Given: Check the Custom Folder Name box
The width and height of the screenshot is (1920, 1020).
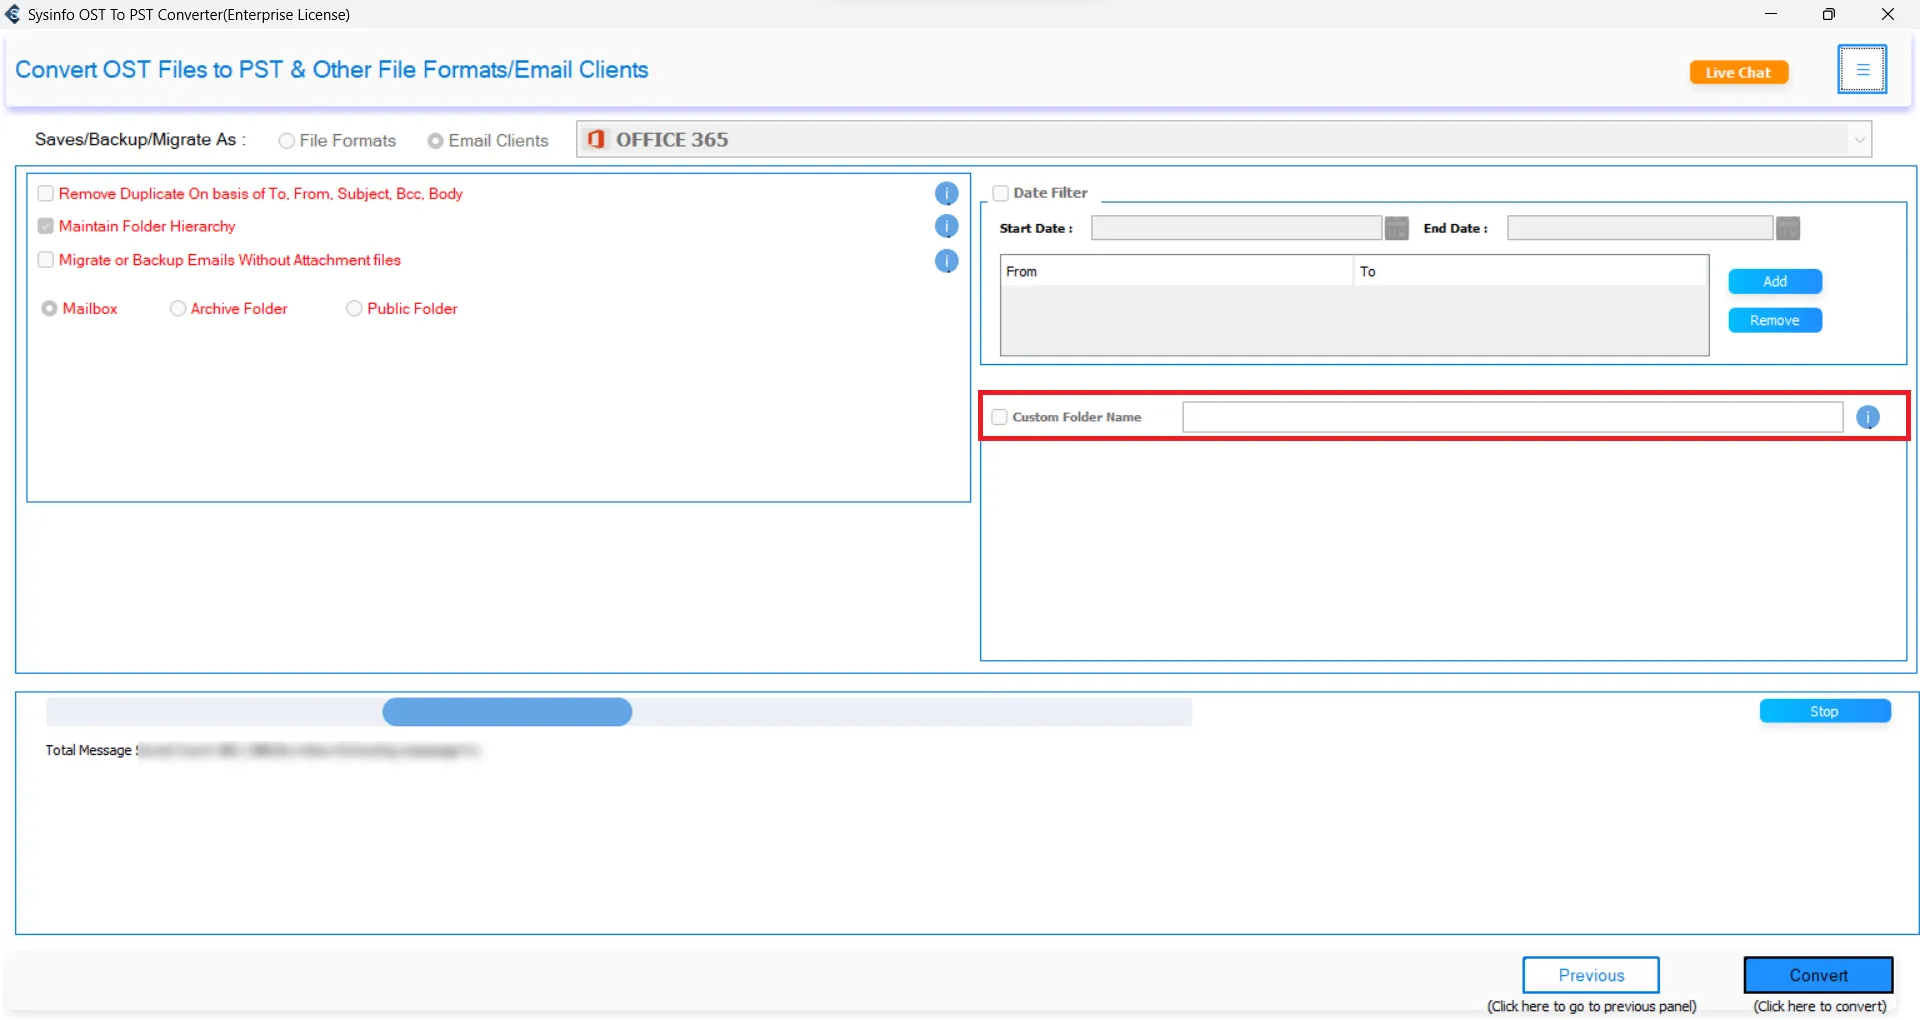Looking at the screenshot, I should click(999, 417).
